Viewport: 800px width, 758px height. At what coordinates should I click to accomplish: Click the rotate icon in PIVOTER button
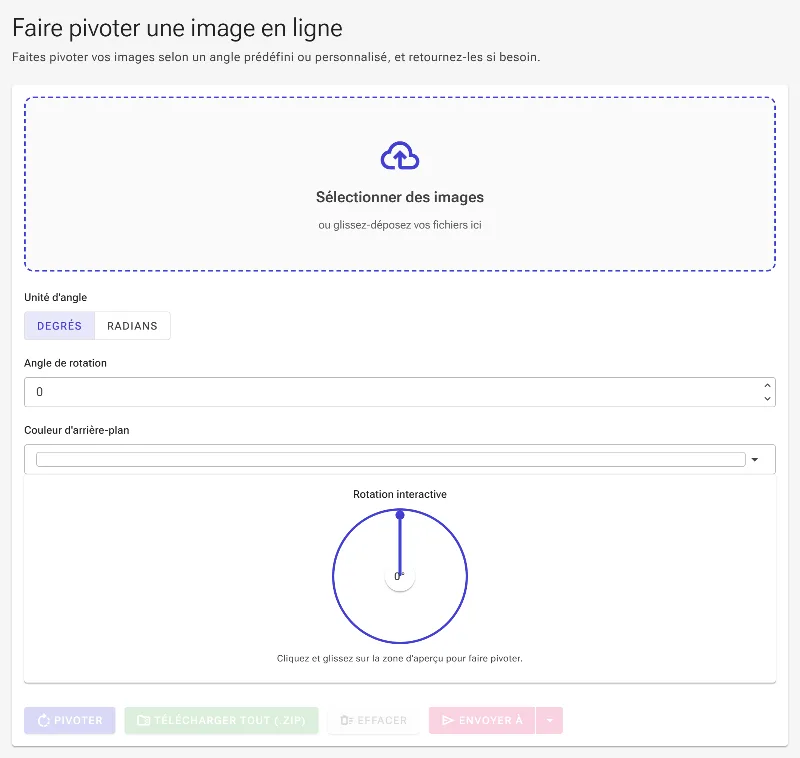[44, 720]
